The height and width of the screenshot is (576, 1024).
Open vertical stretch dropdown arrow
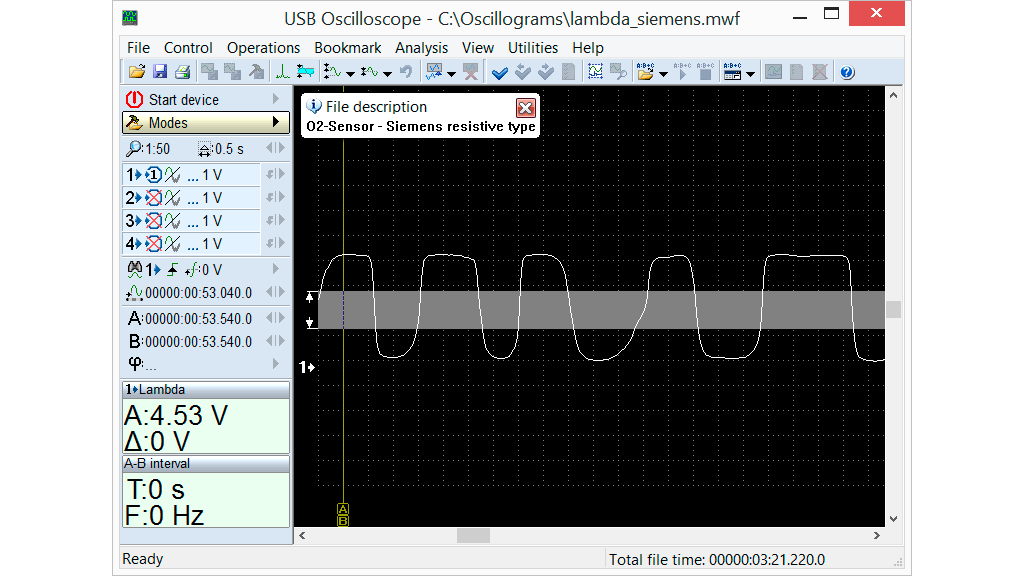(x=350, y=74)
